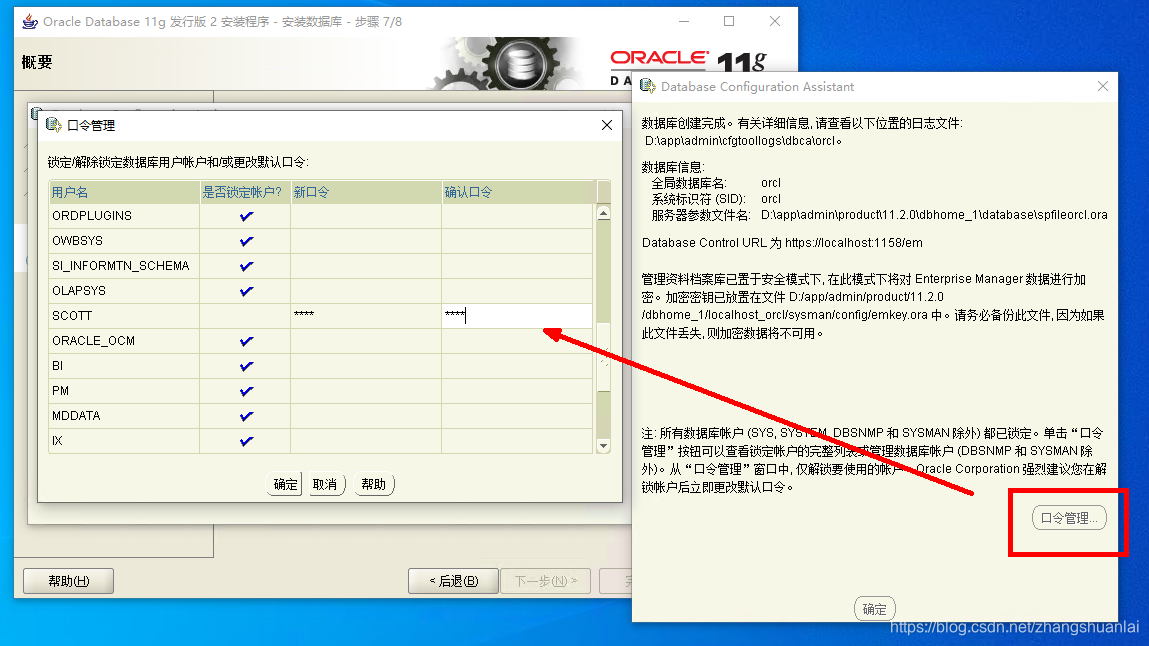Click the 取消 button in 口令管理 dialog

tap(325, 484)
